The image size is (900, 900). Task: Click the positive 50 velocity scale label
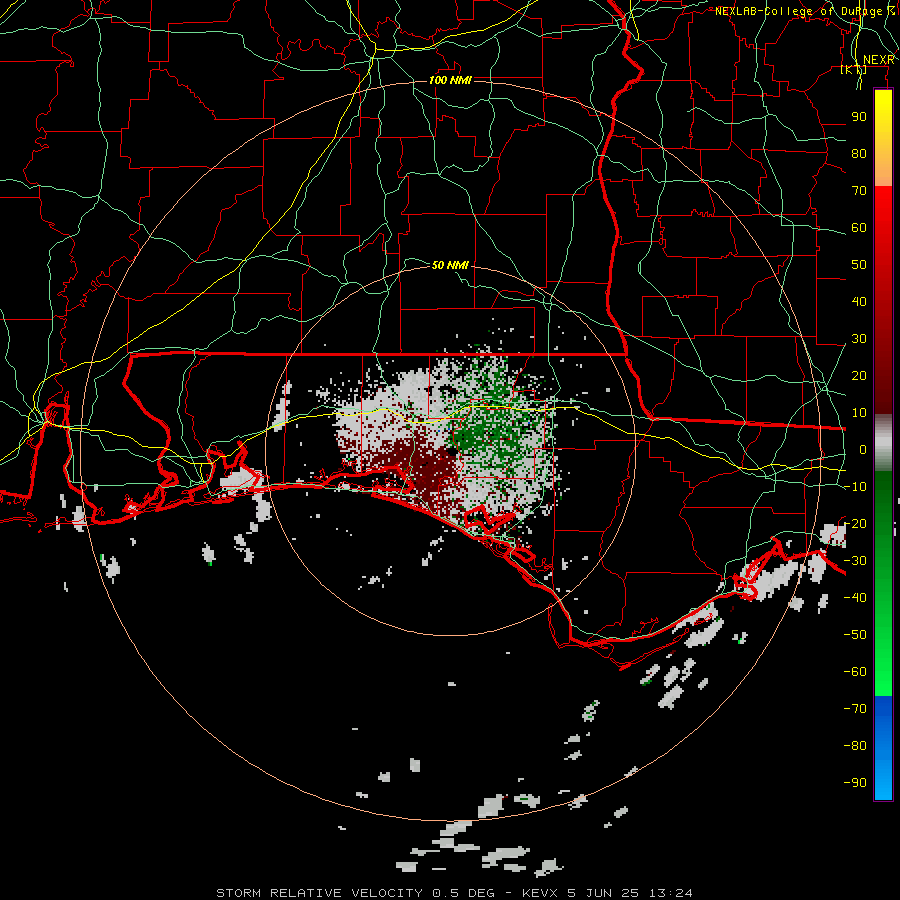859,265
